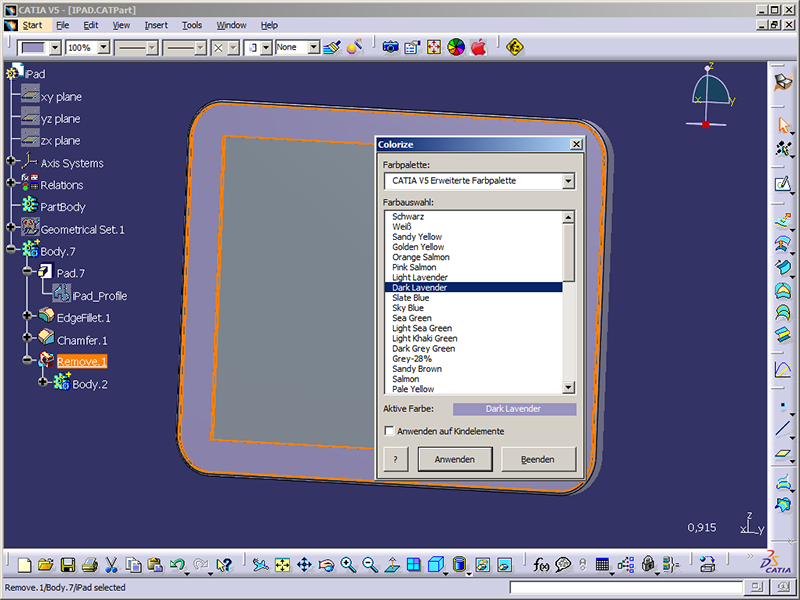Open the Tools menu
This screenshot has height=600, width=800.
[192, 25]
